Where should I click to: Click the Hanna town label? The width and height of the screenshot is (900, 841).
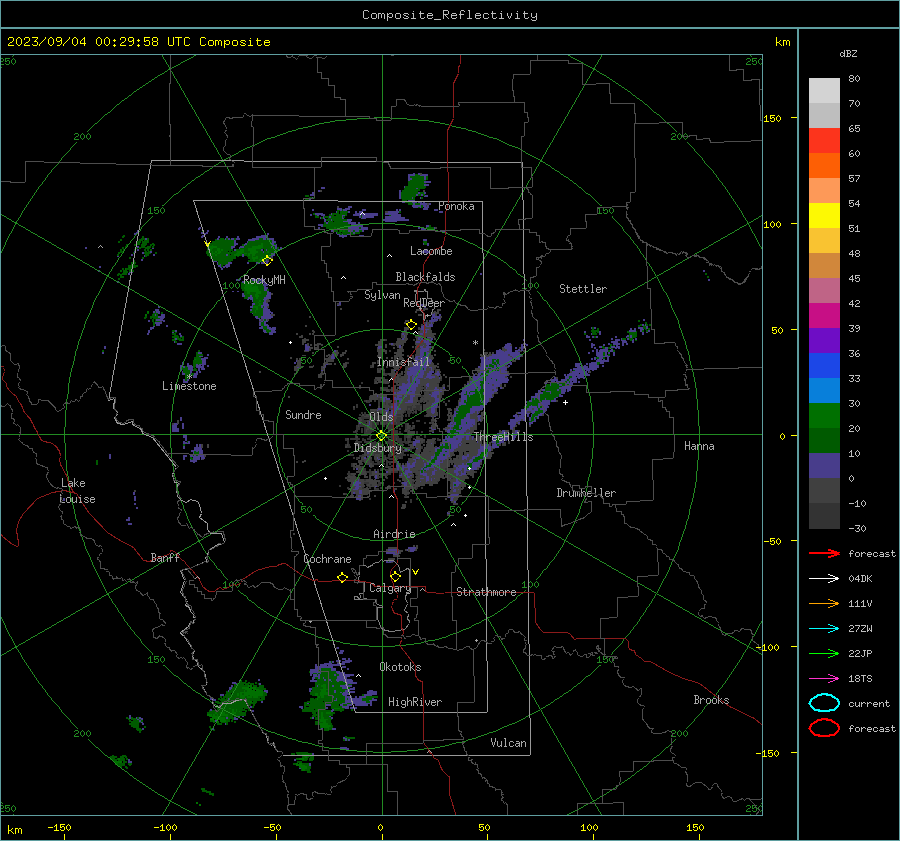point(699,446)
